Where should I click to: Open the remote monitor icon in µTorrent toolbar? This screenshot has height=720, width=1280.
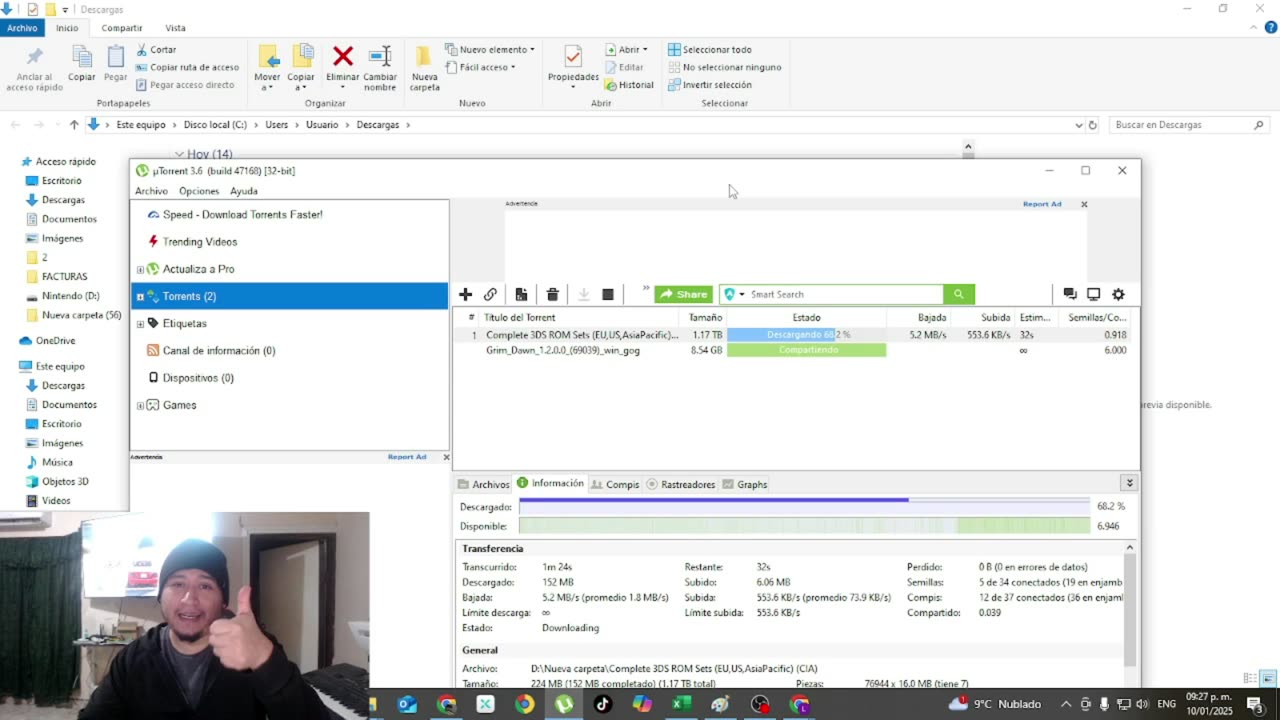[x=1093, y=294]
